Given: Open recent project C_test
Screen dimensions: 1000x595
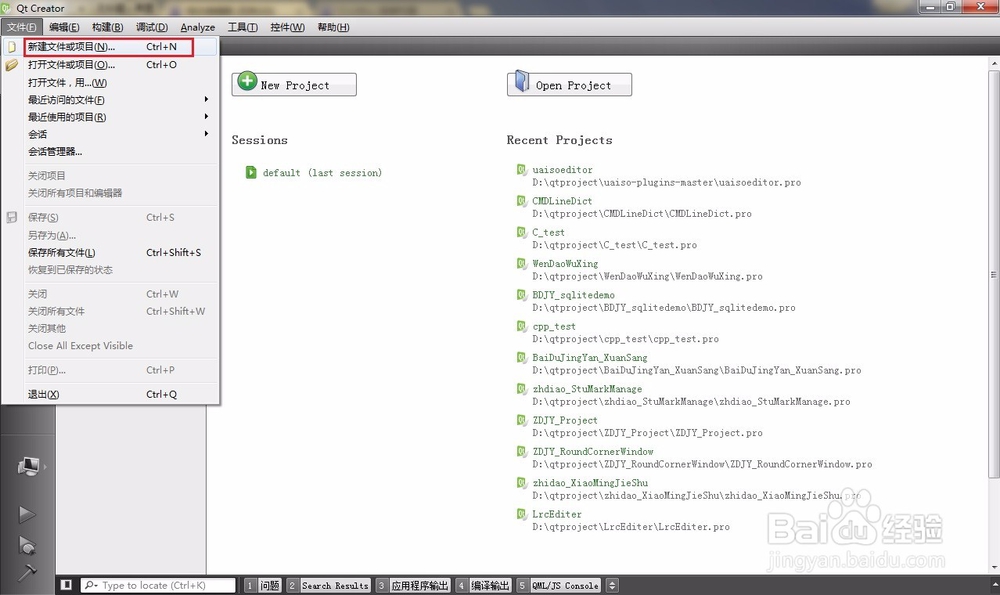Looking at the screenshot, I should pyautogui.click(x=548, y=232).
